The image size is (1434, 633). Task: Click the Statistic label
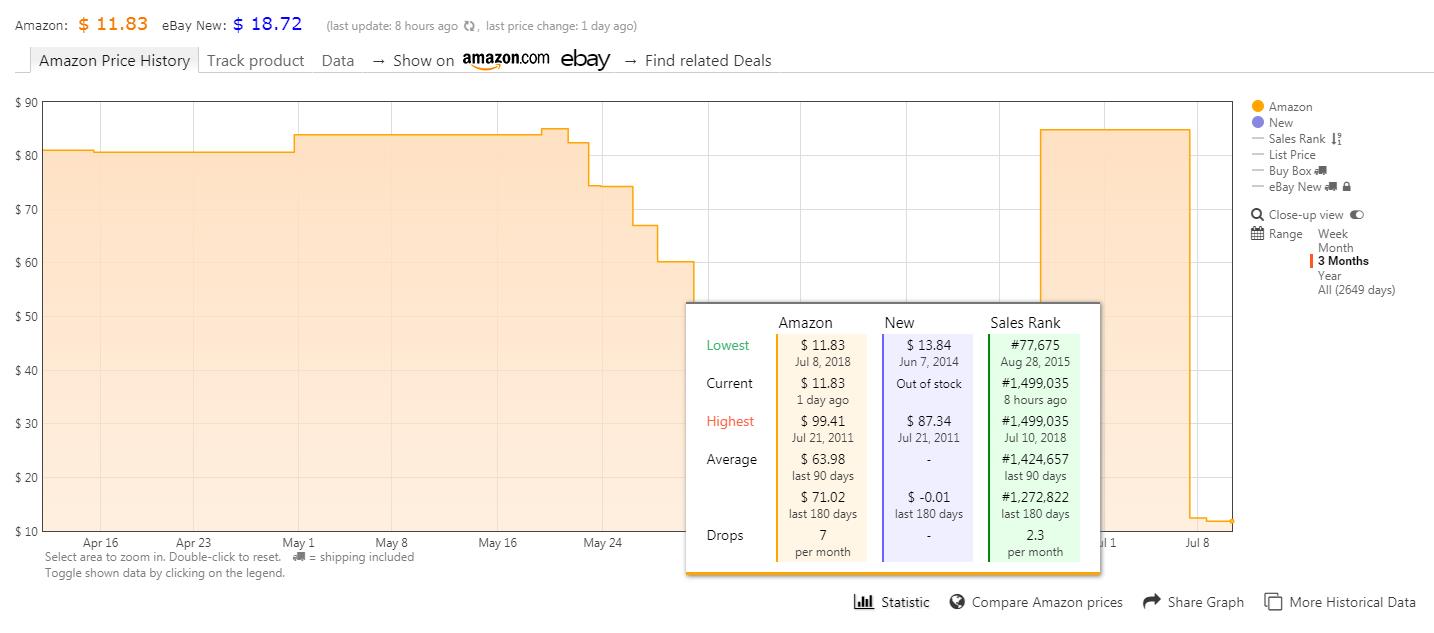[x=905, y=602]
